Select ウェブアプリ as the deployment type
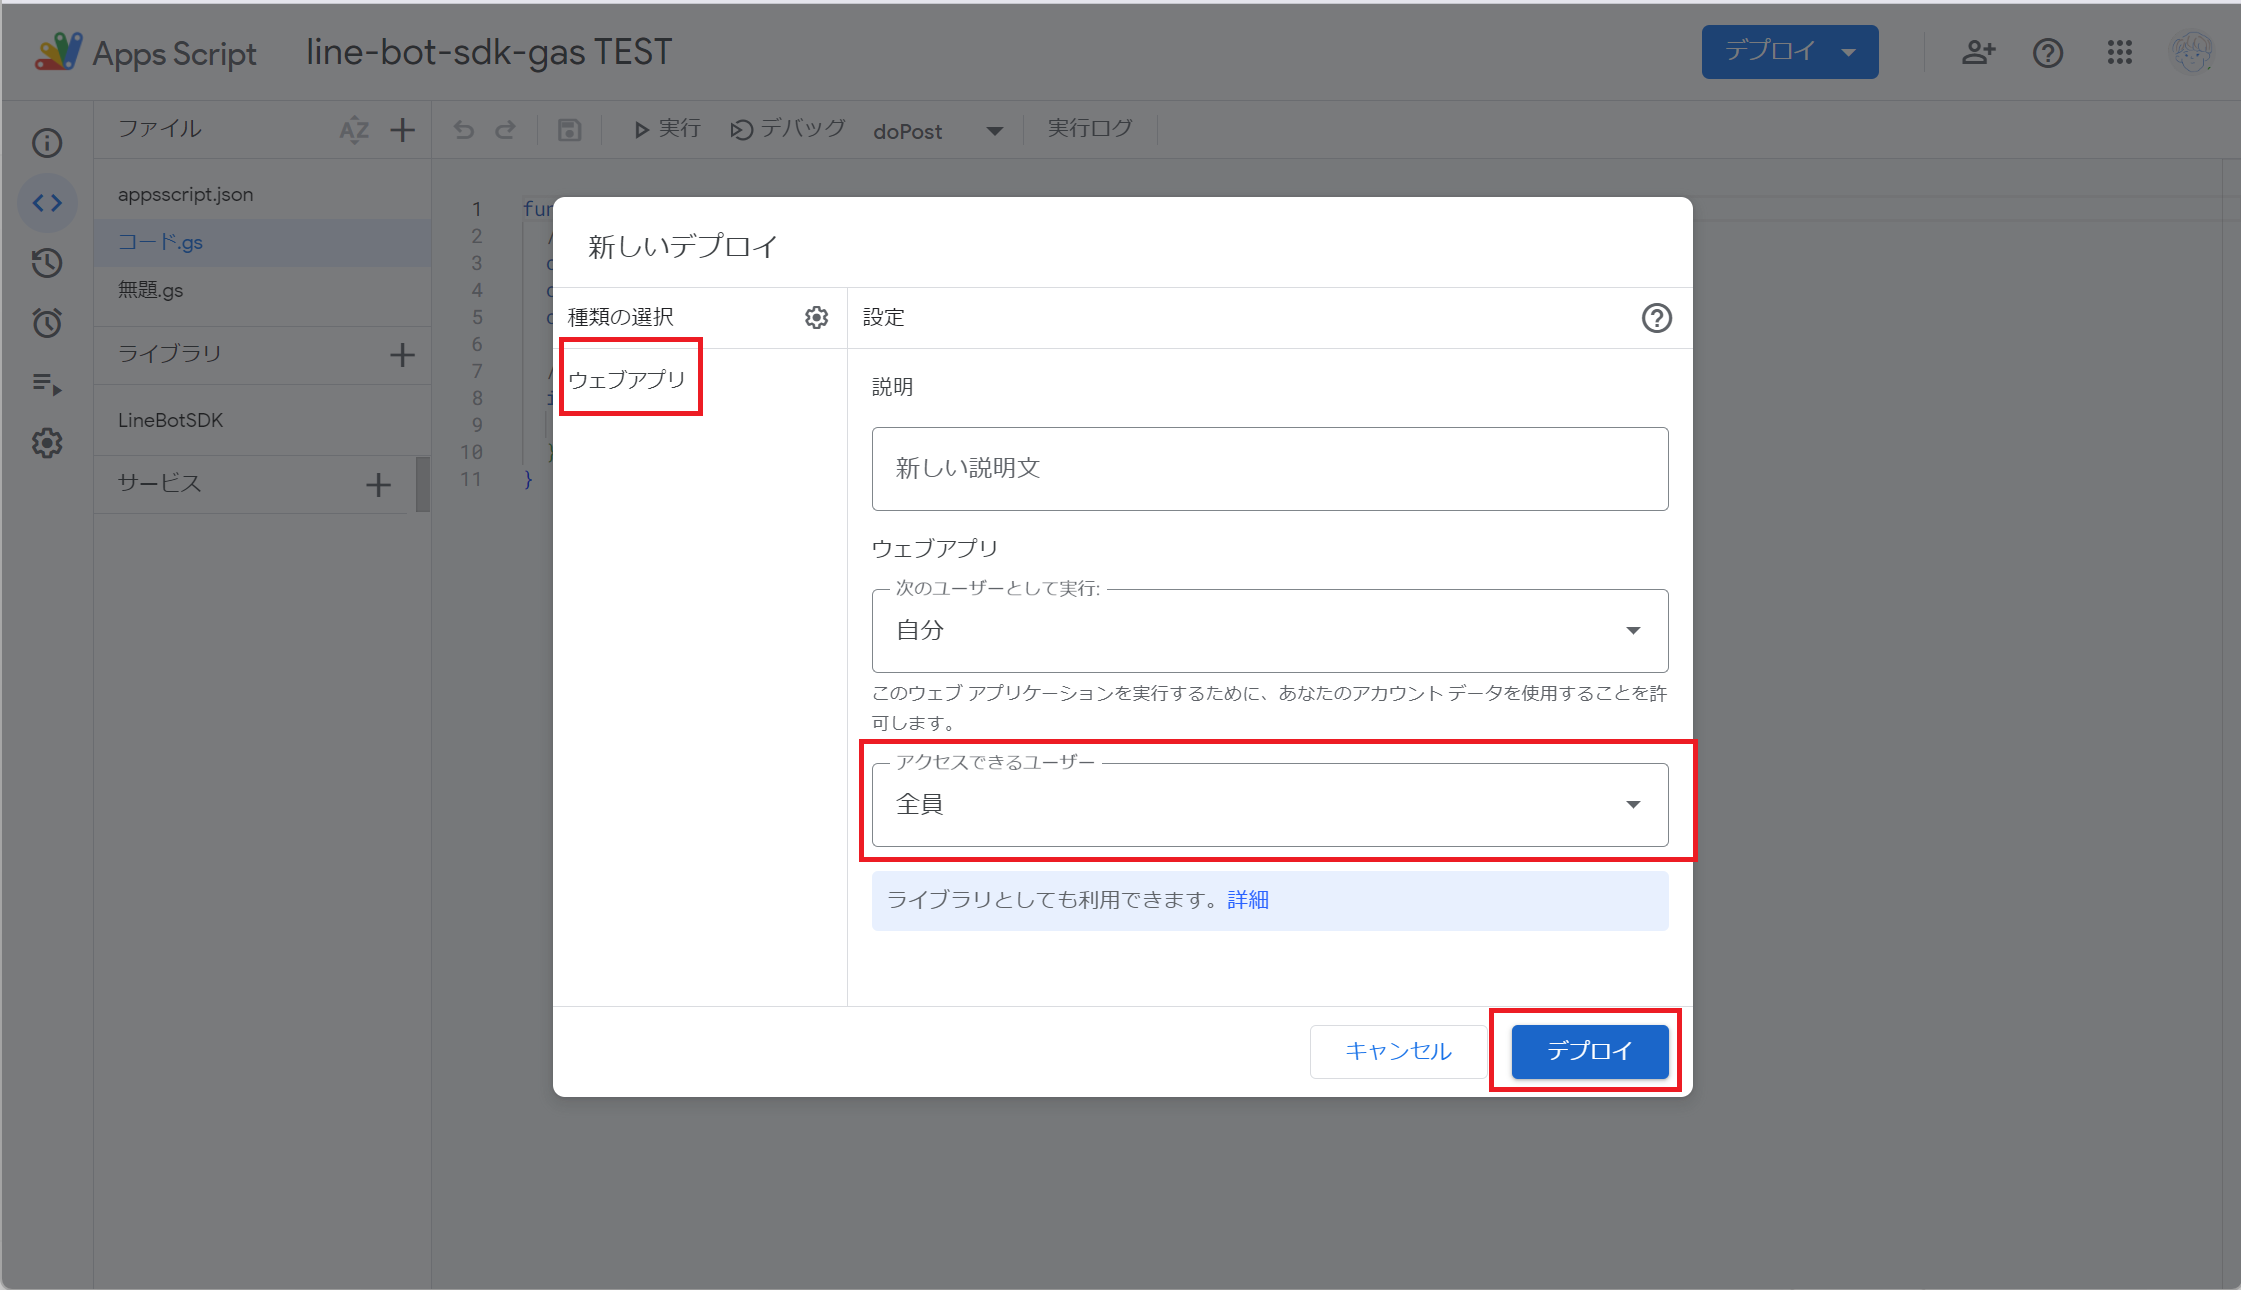The image size is (2241, 1290). coord(628,378)
